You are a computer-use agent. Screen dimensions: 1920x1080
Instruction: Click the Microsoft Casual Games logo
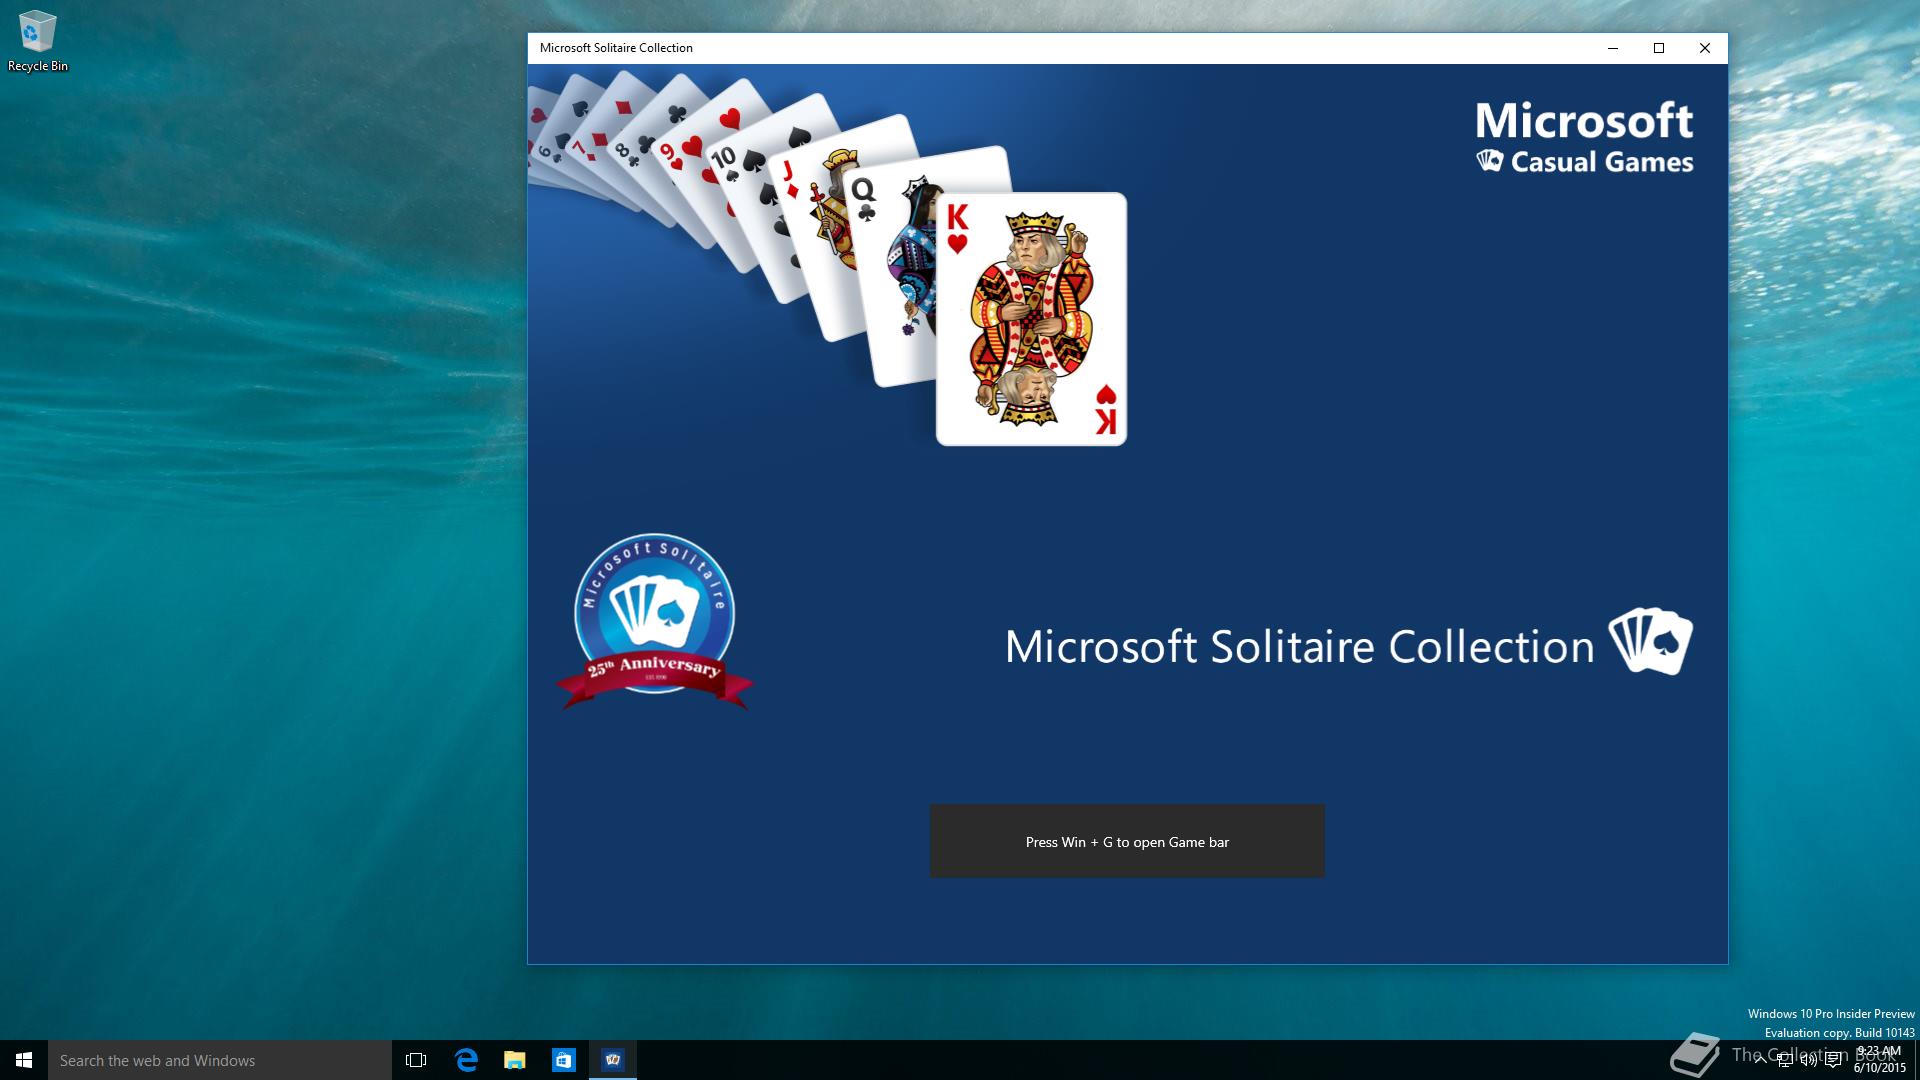[x=1585, y=138]
